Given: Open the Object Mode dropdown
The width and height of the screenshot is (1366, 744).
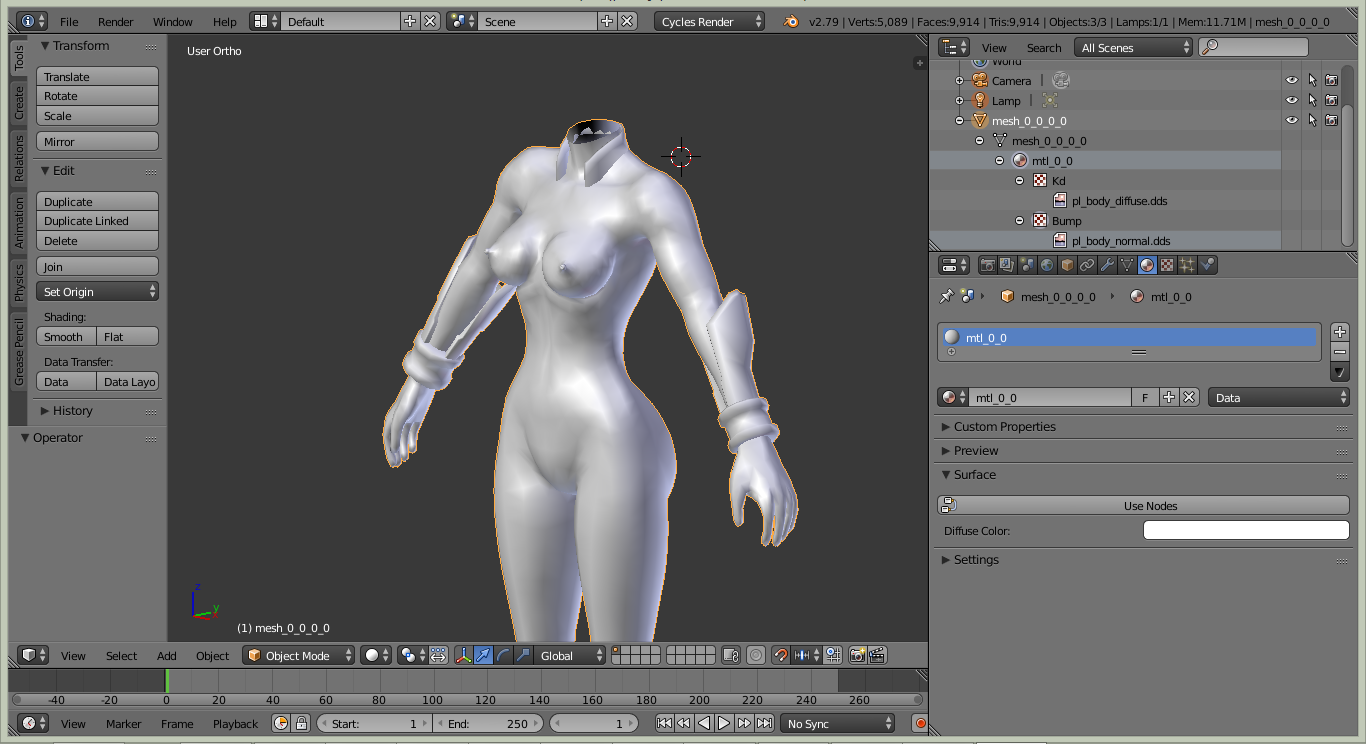Looking at the screenshot, I should (299, 655).
